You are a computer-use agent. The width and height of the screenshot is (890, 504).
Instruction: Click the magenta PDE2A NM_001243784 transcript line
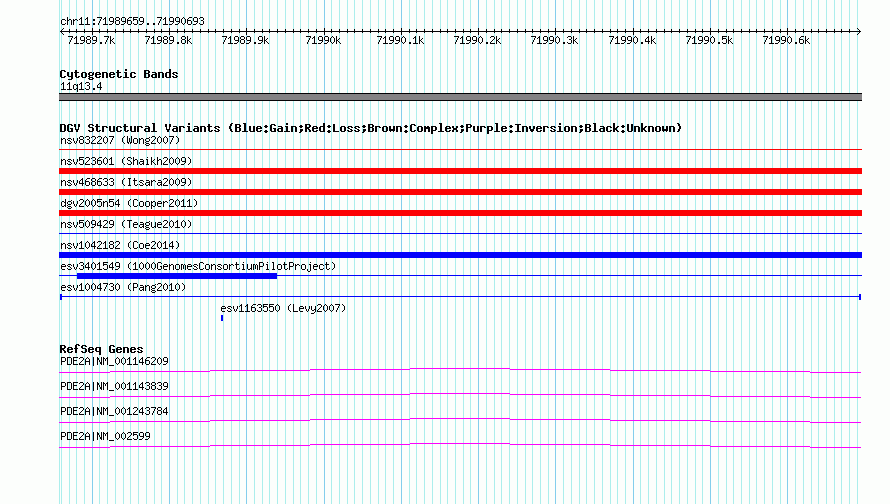[x=460, y=421]
